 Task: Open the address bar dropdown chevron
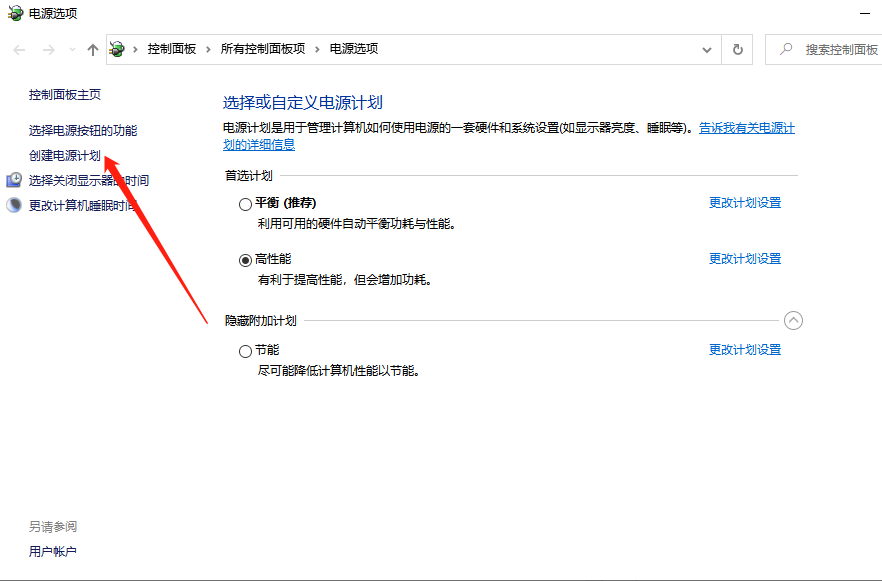tap(707, 48)
